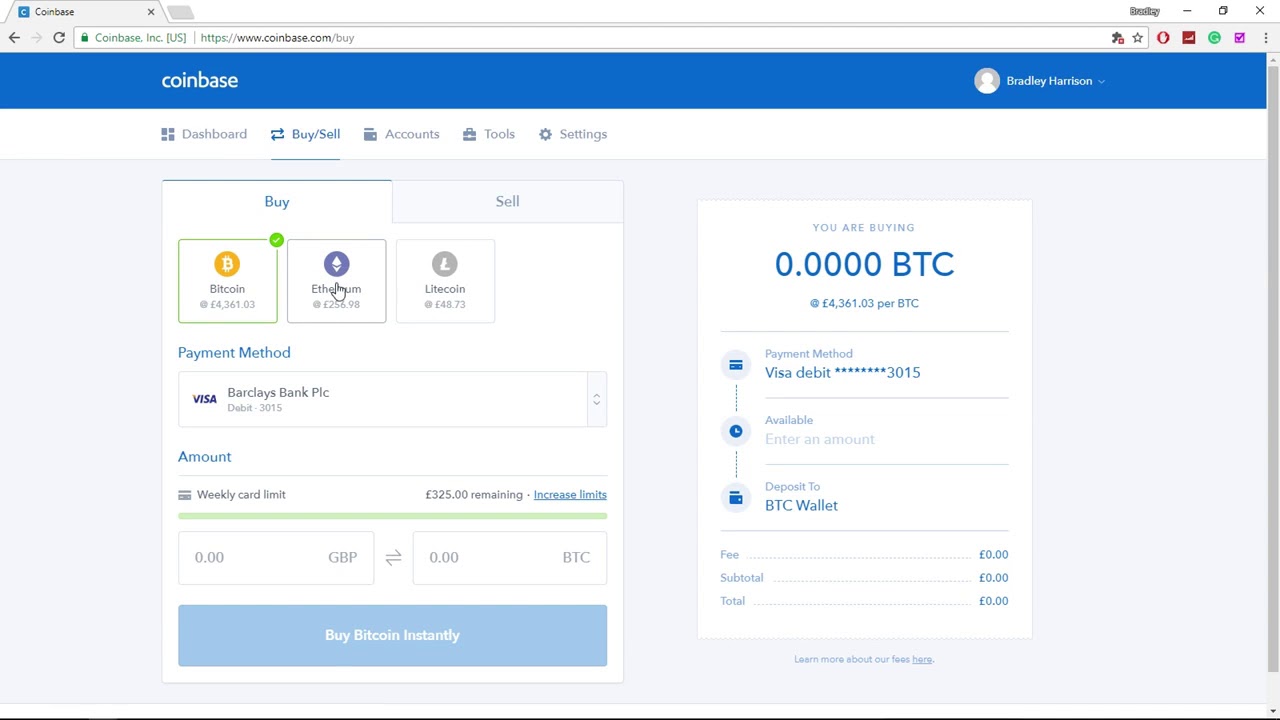Open the Chrome menu with three dots
The image size is (1280, 720).
[x=1265, y=38]
